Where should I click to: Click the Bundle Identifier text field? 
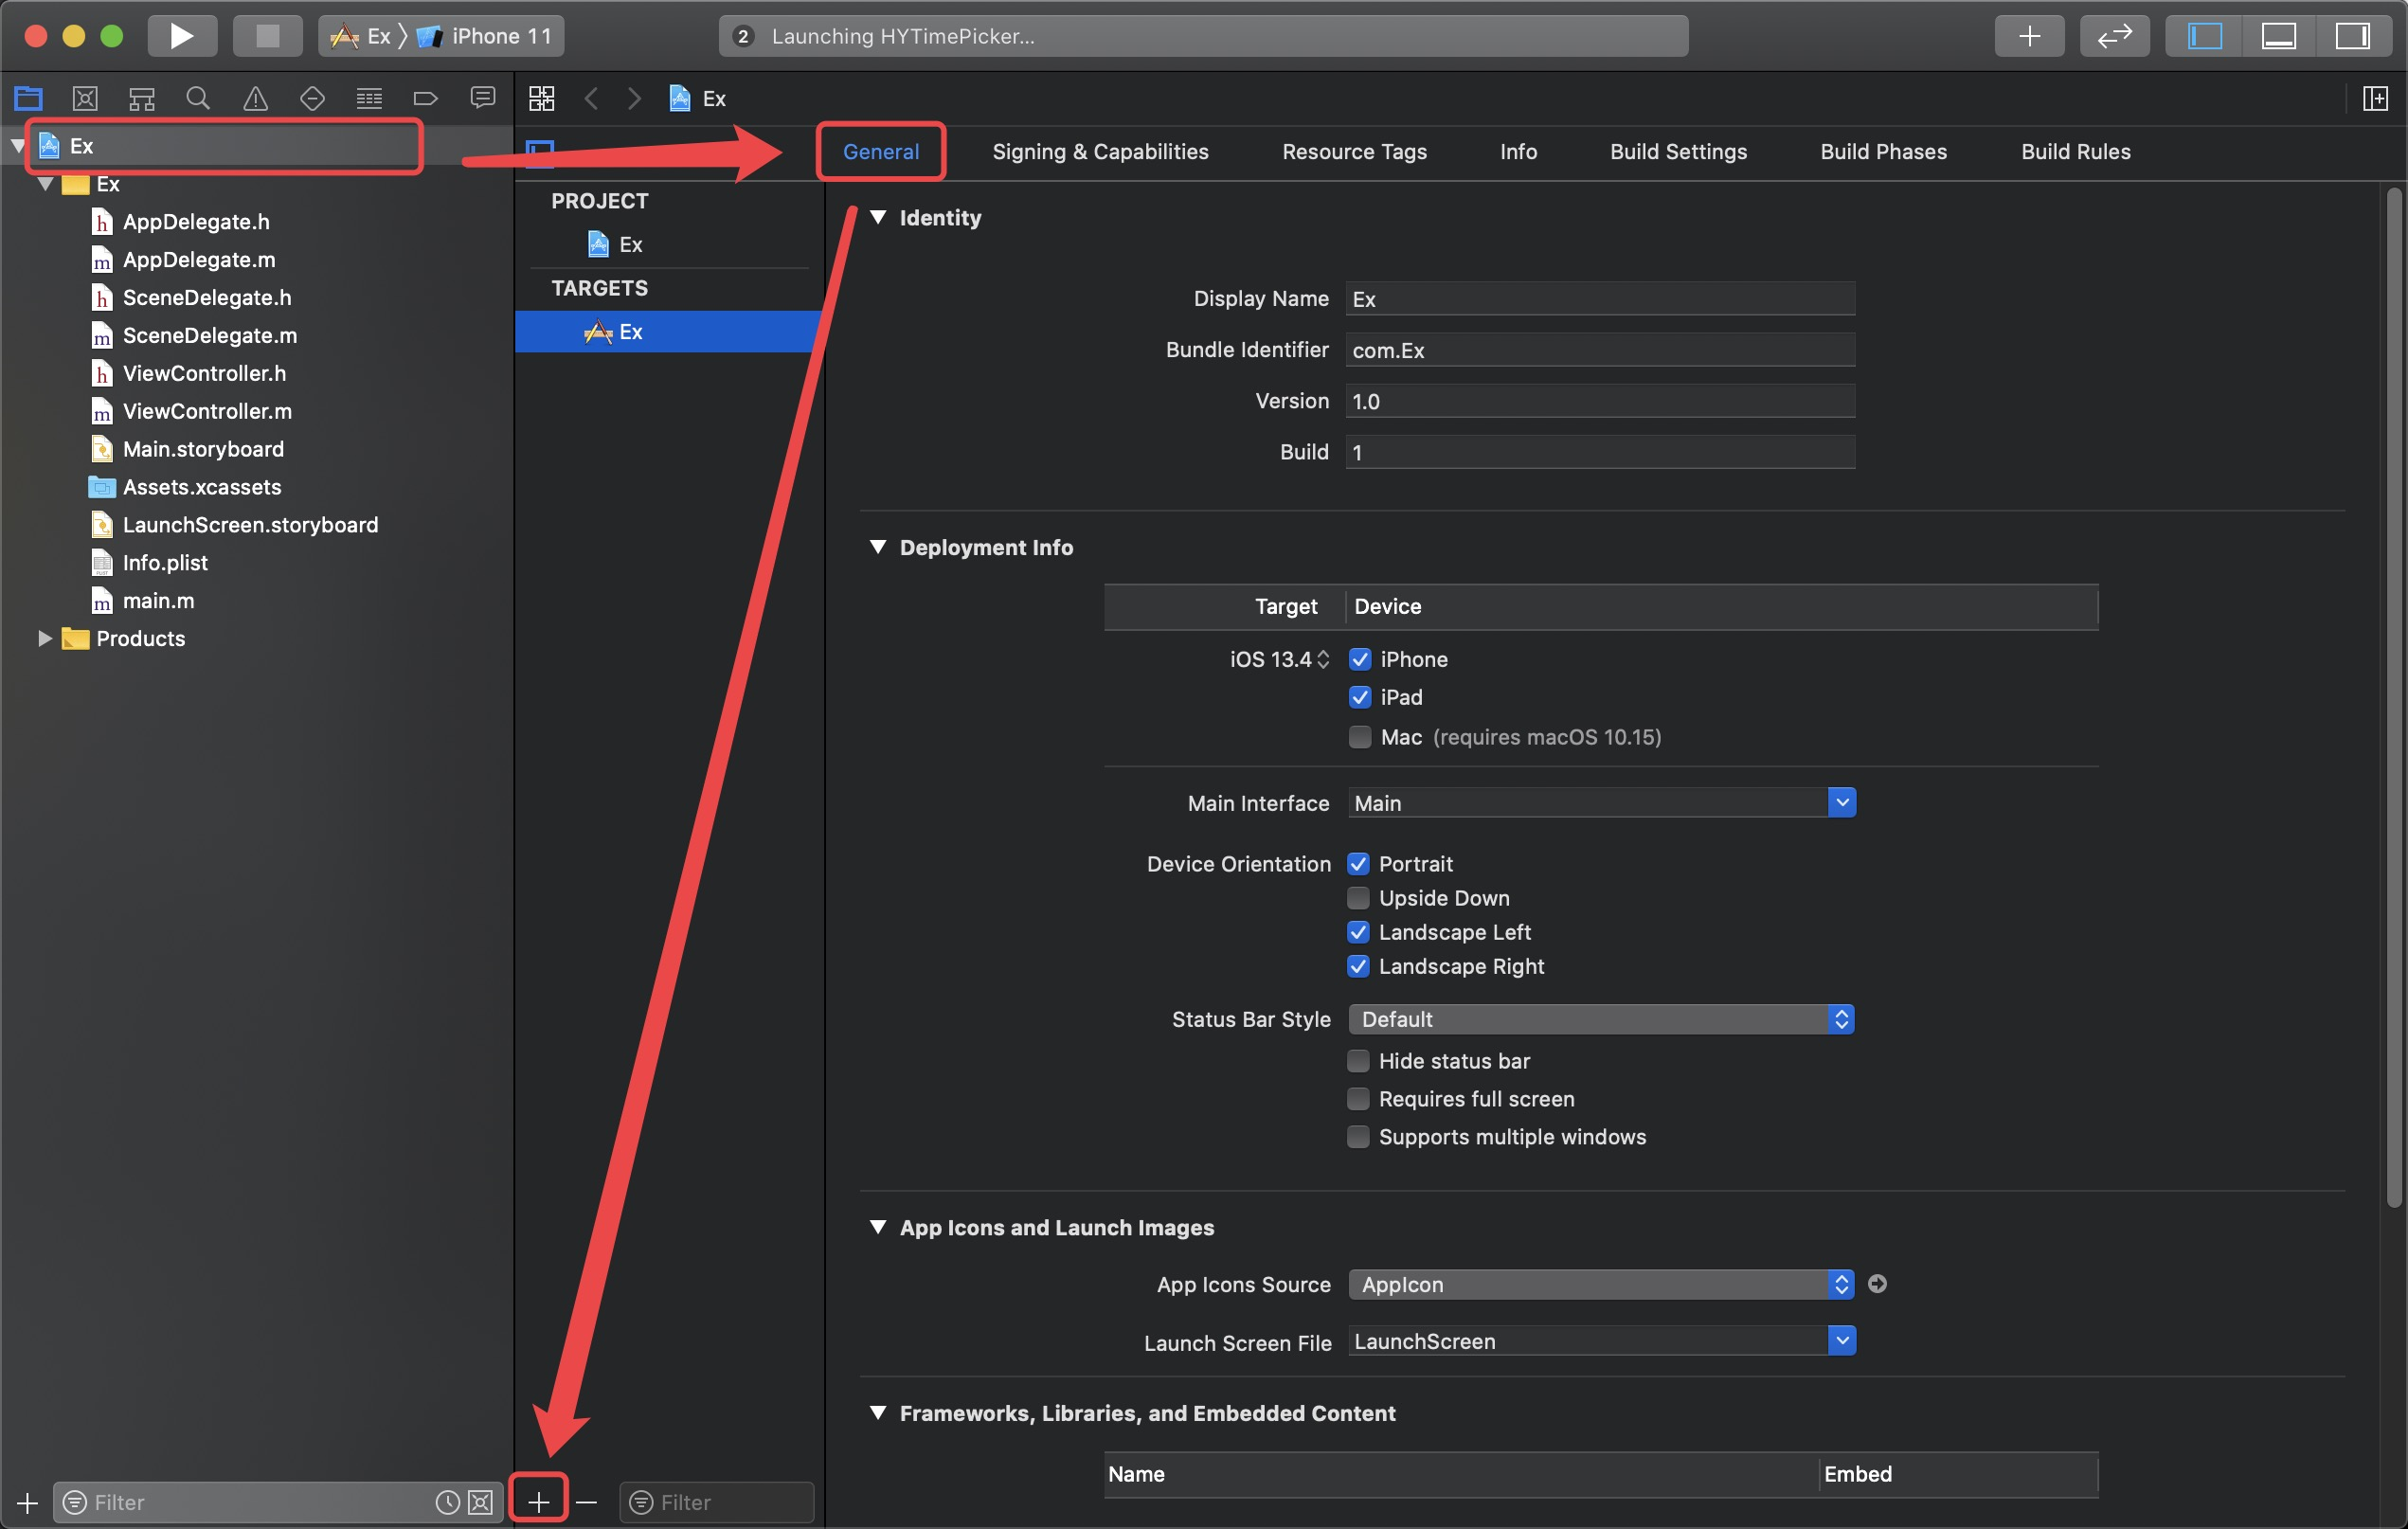[1599, 350]
